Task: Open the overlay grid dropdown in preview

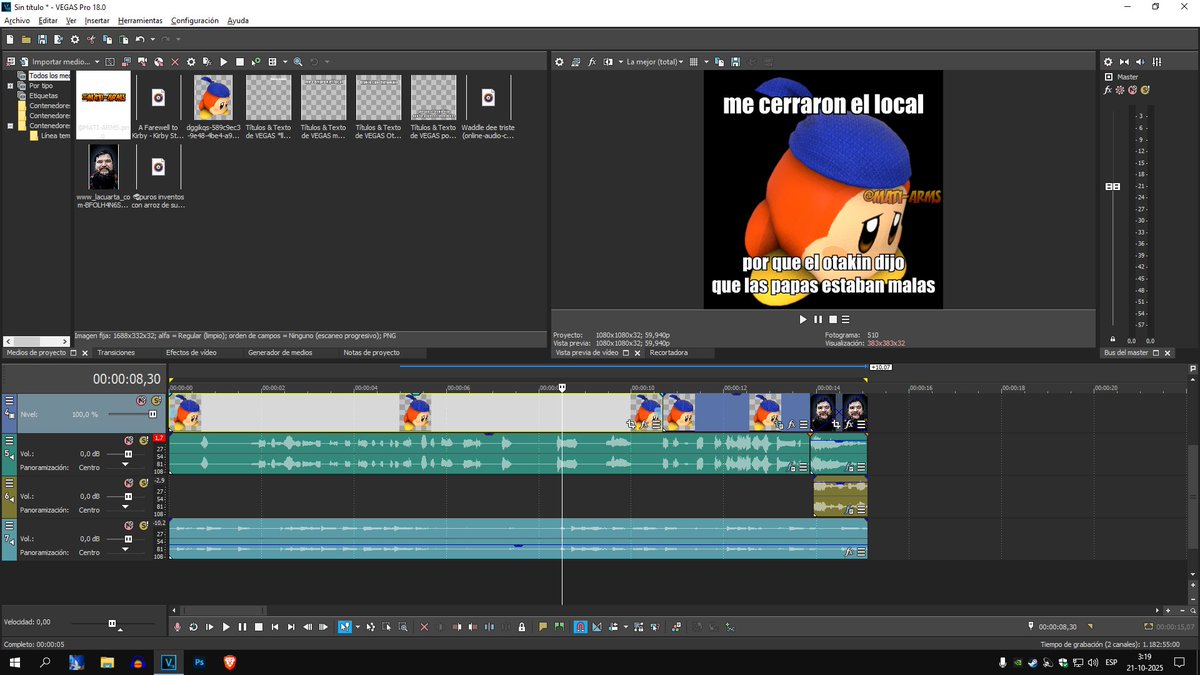Action: pos(707,62)
